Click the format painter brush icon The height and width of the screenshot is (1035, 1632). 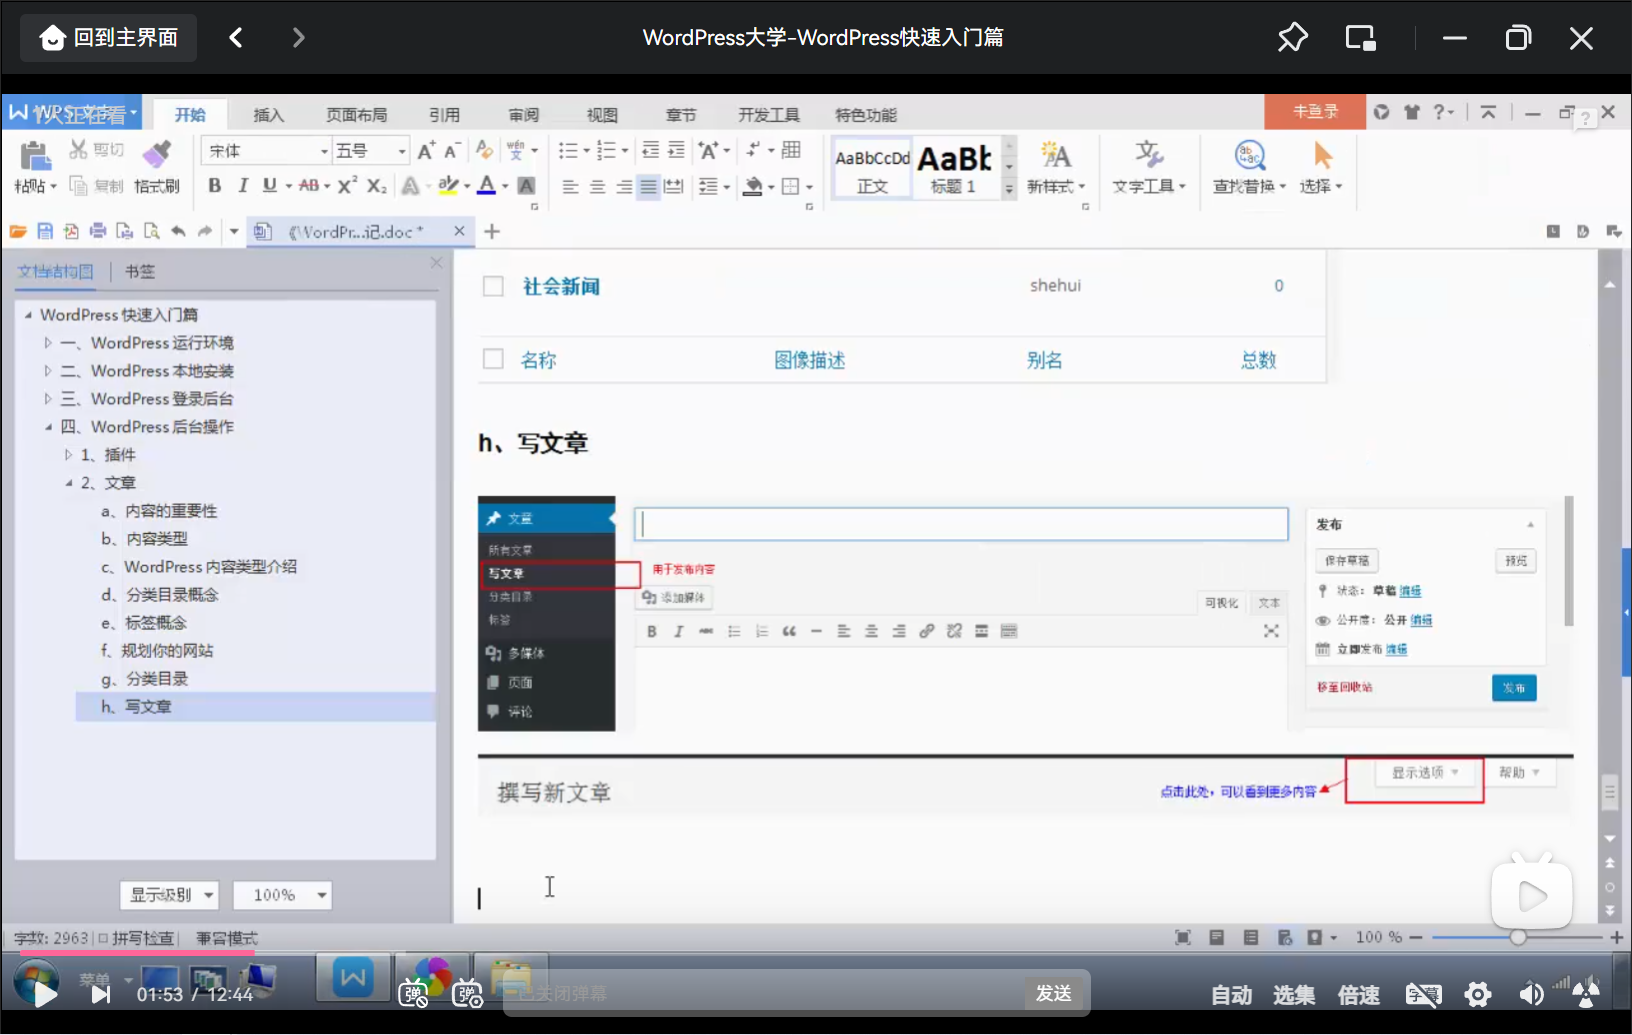click(157, 152)
